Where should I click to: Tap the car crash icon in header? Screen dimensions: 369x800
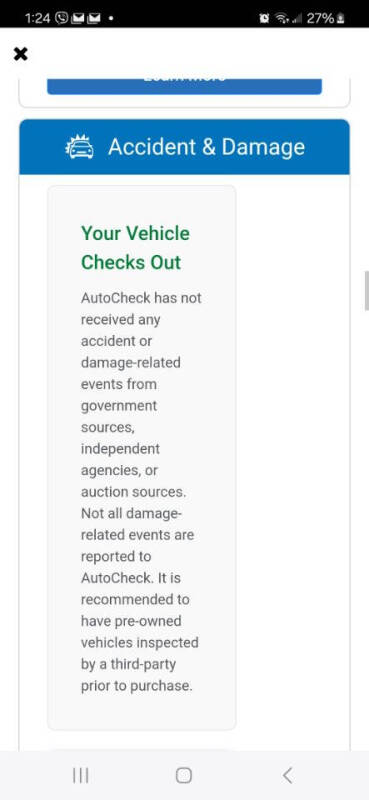[80, 146]
